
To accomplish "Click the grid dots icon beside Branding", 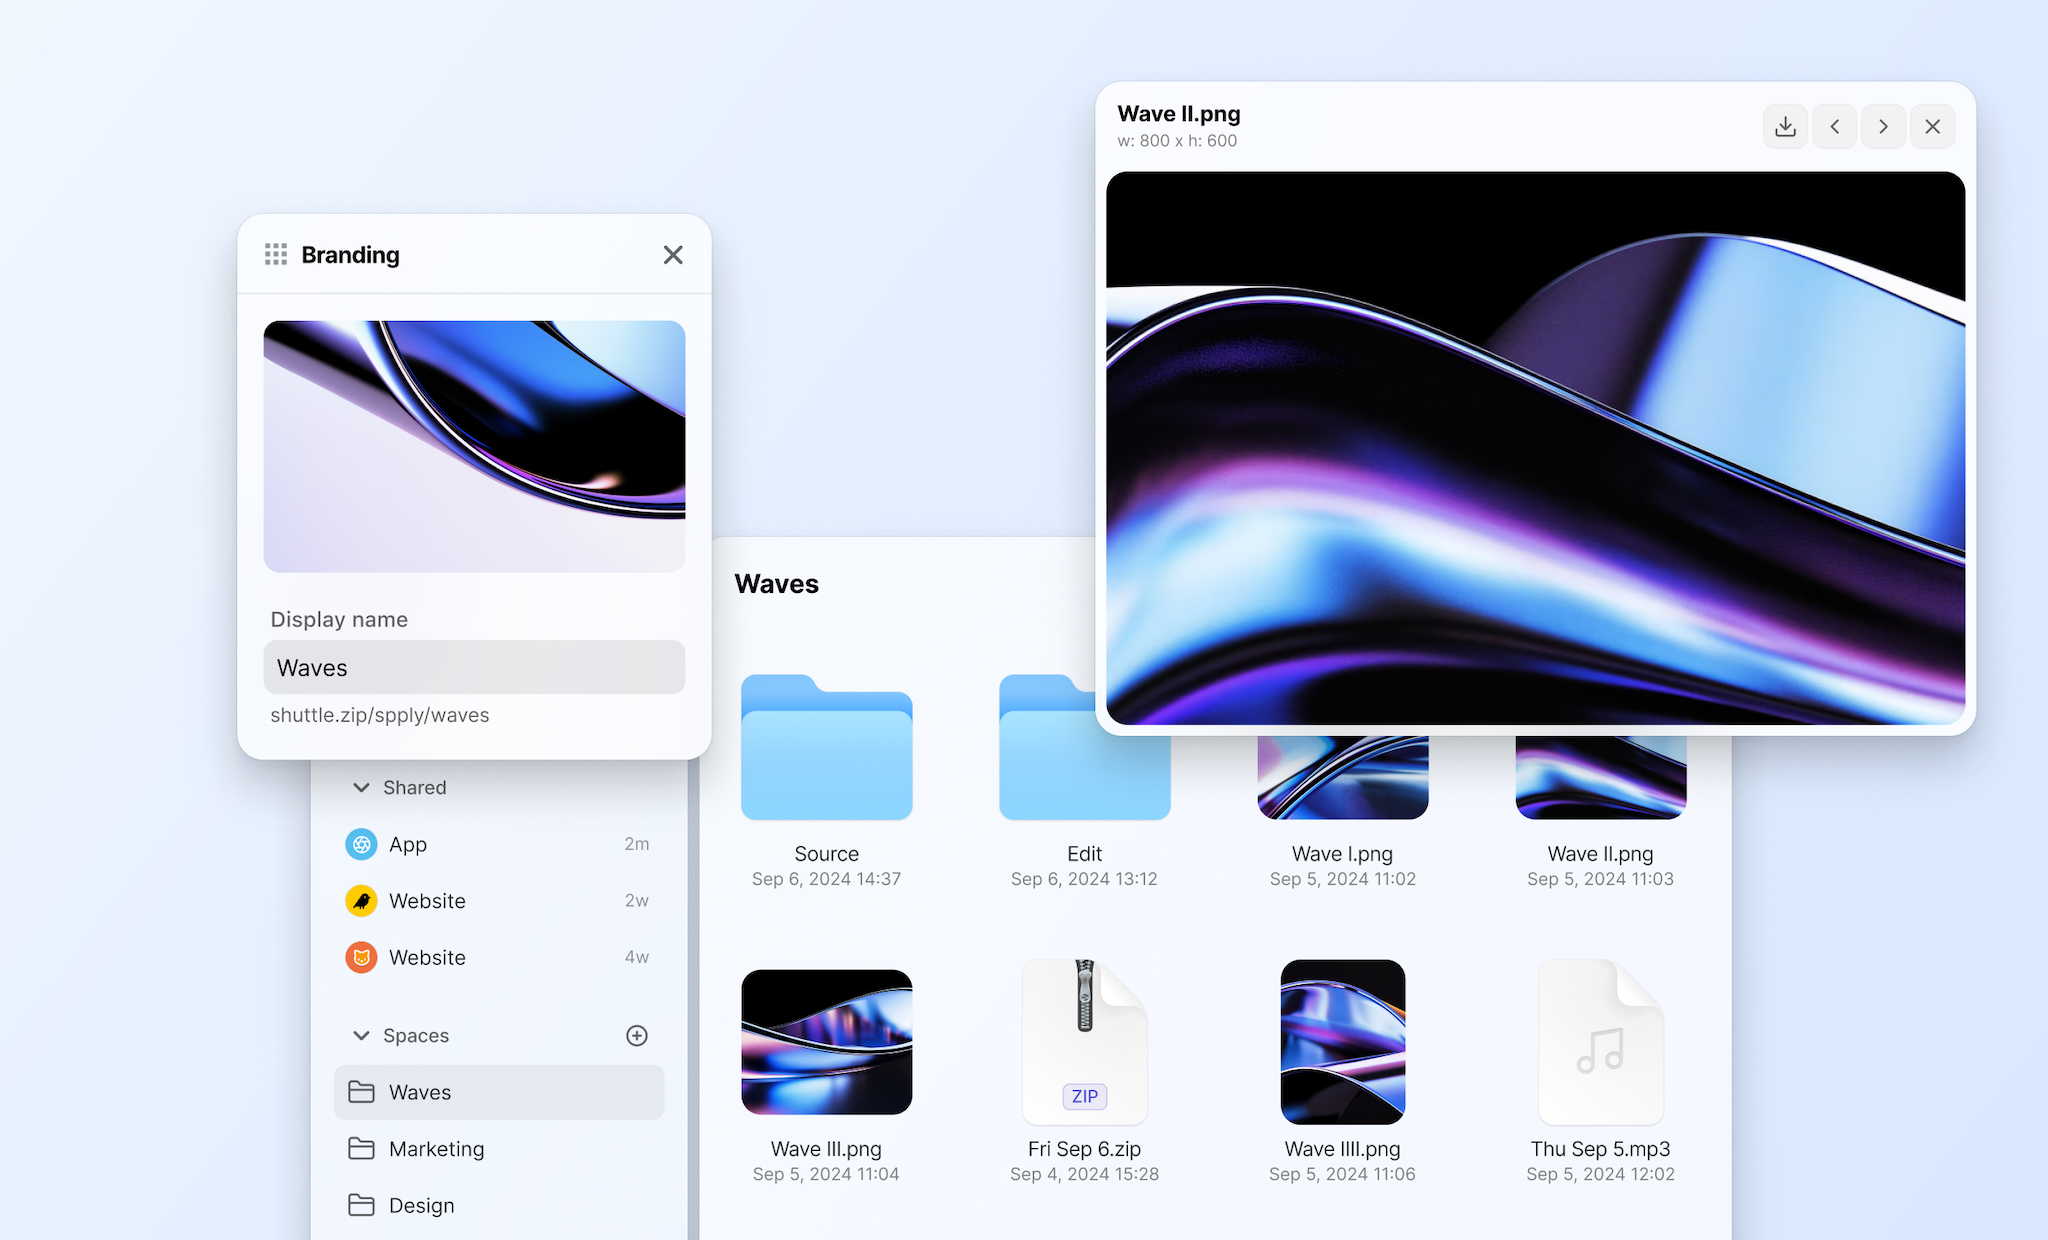I will (276, 254).
